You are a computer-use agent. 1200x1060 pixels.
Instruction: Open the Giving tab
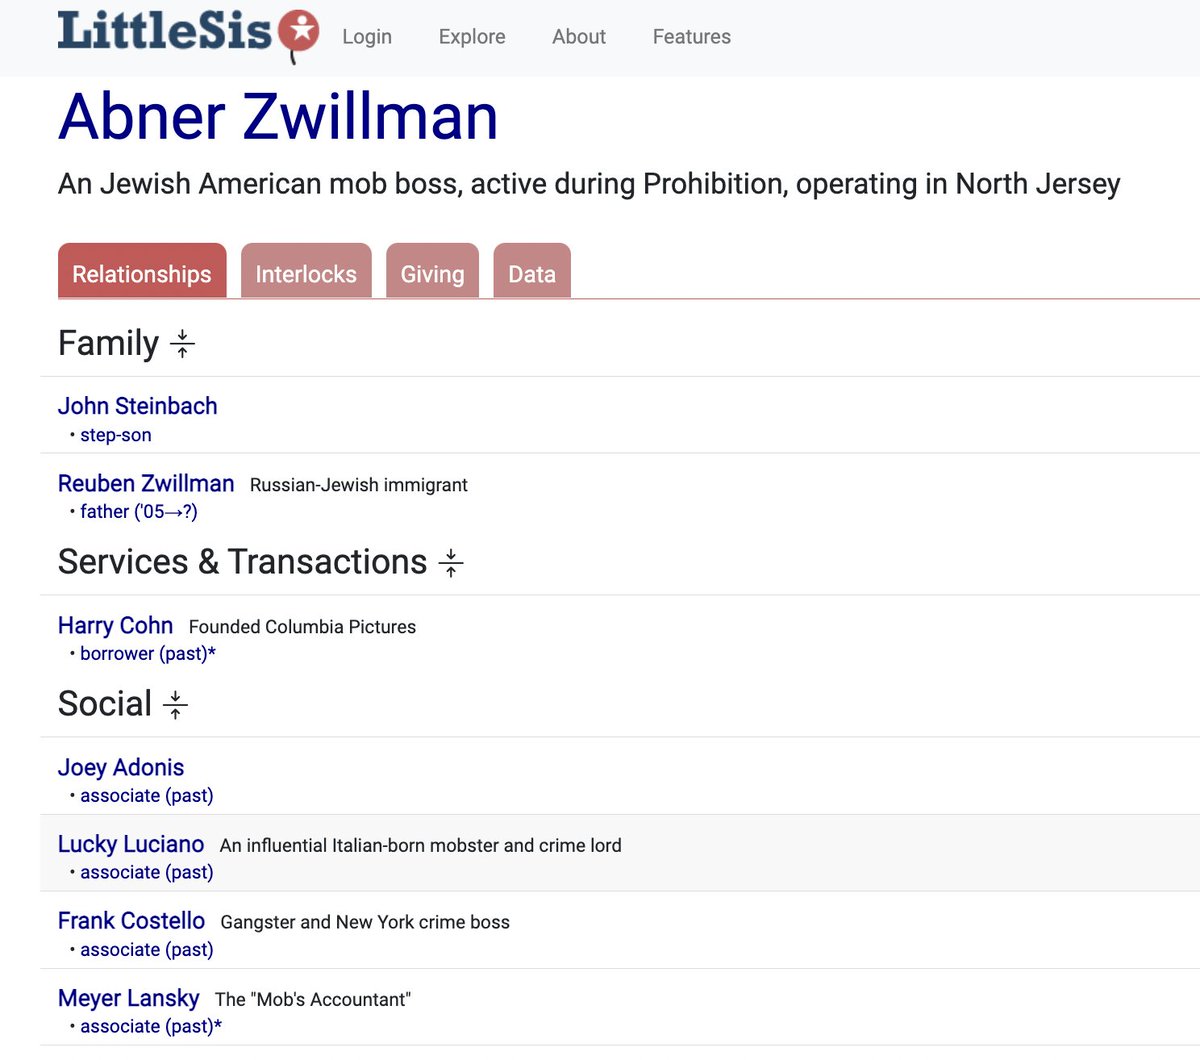(x=432, y=272)
